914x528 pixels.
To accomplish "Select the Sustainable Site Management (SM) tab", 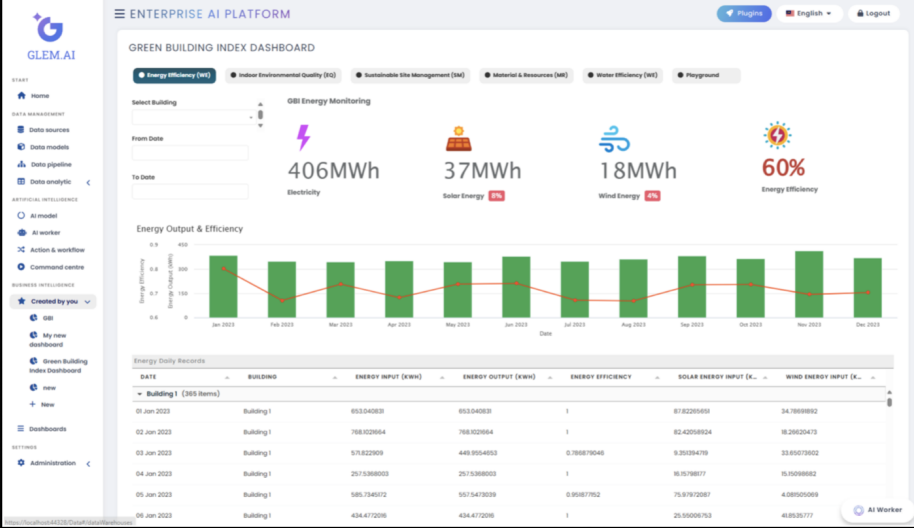I will point(410,75).
